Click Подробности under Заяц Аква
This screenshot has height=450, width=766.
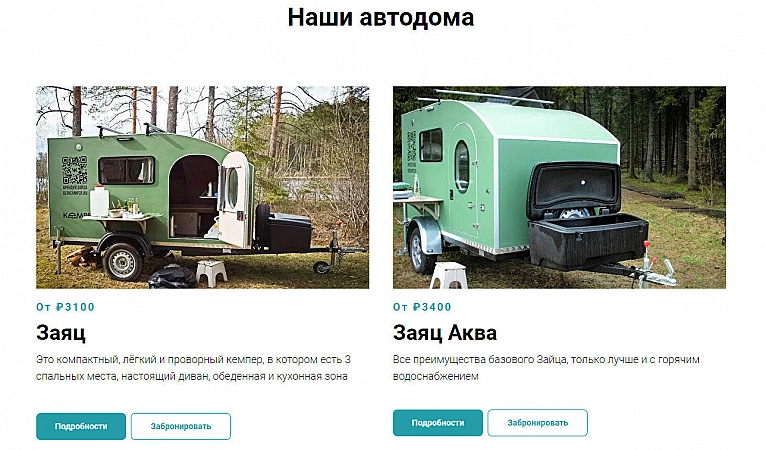click(x=438, y=423)
